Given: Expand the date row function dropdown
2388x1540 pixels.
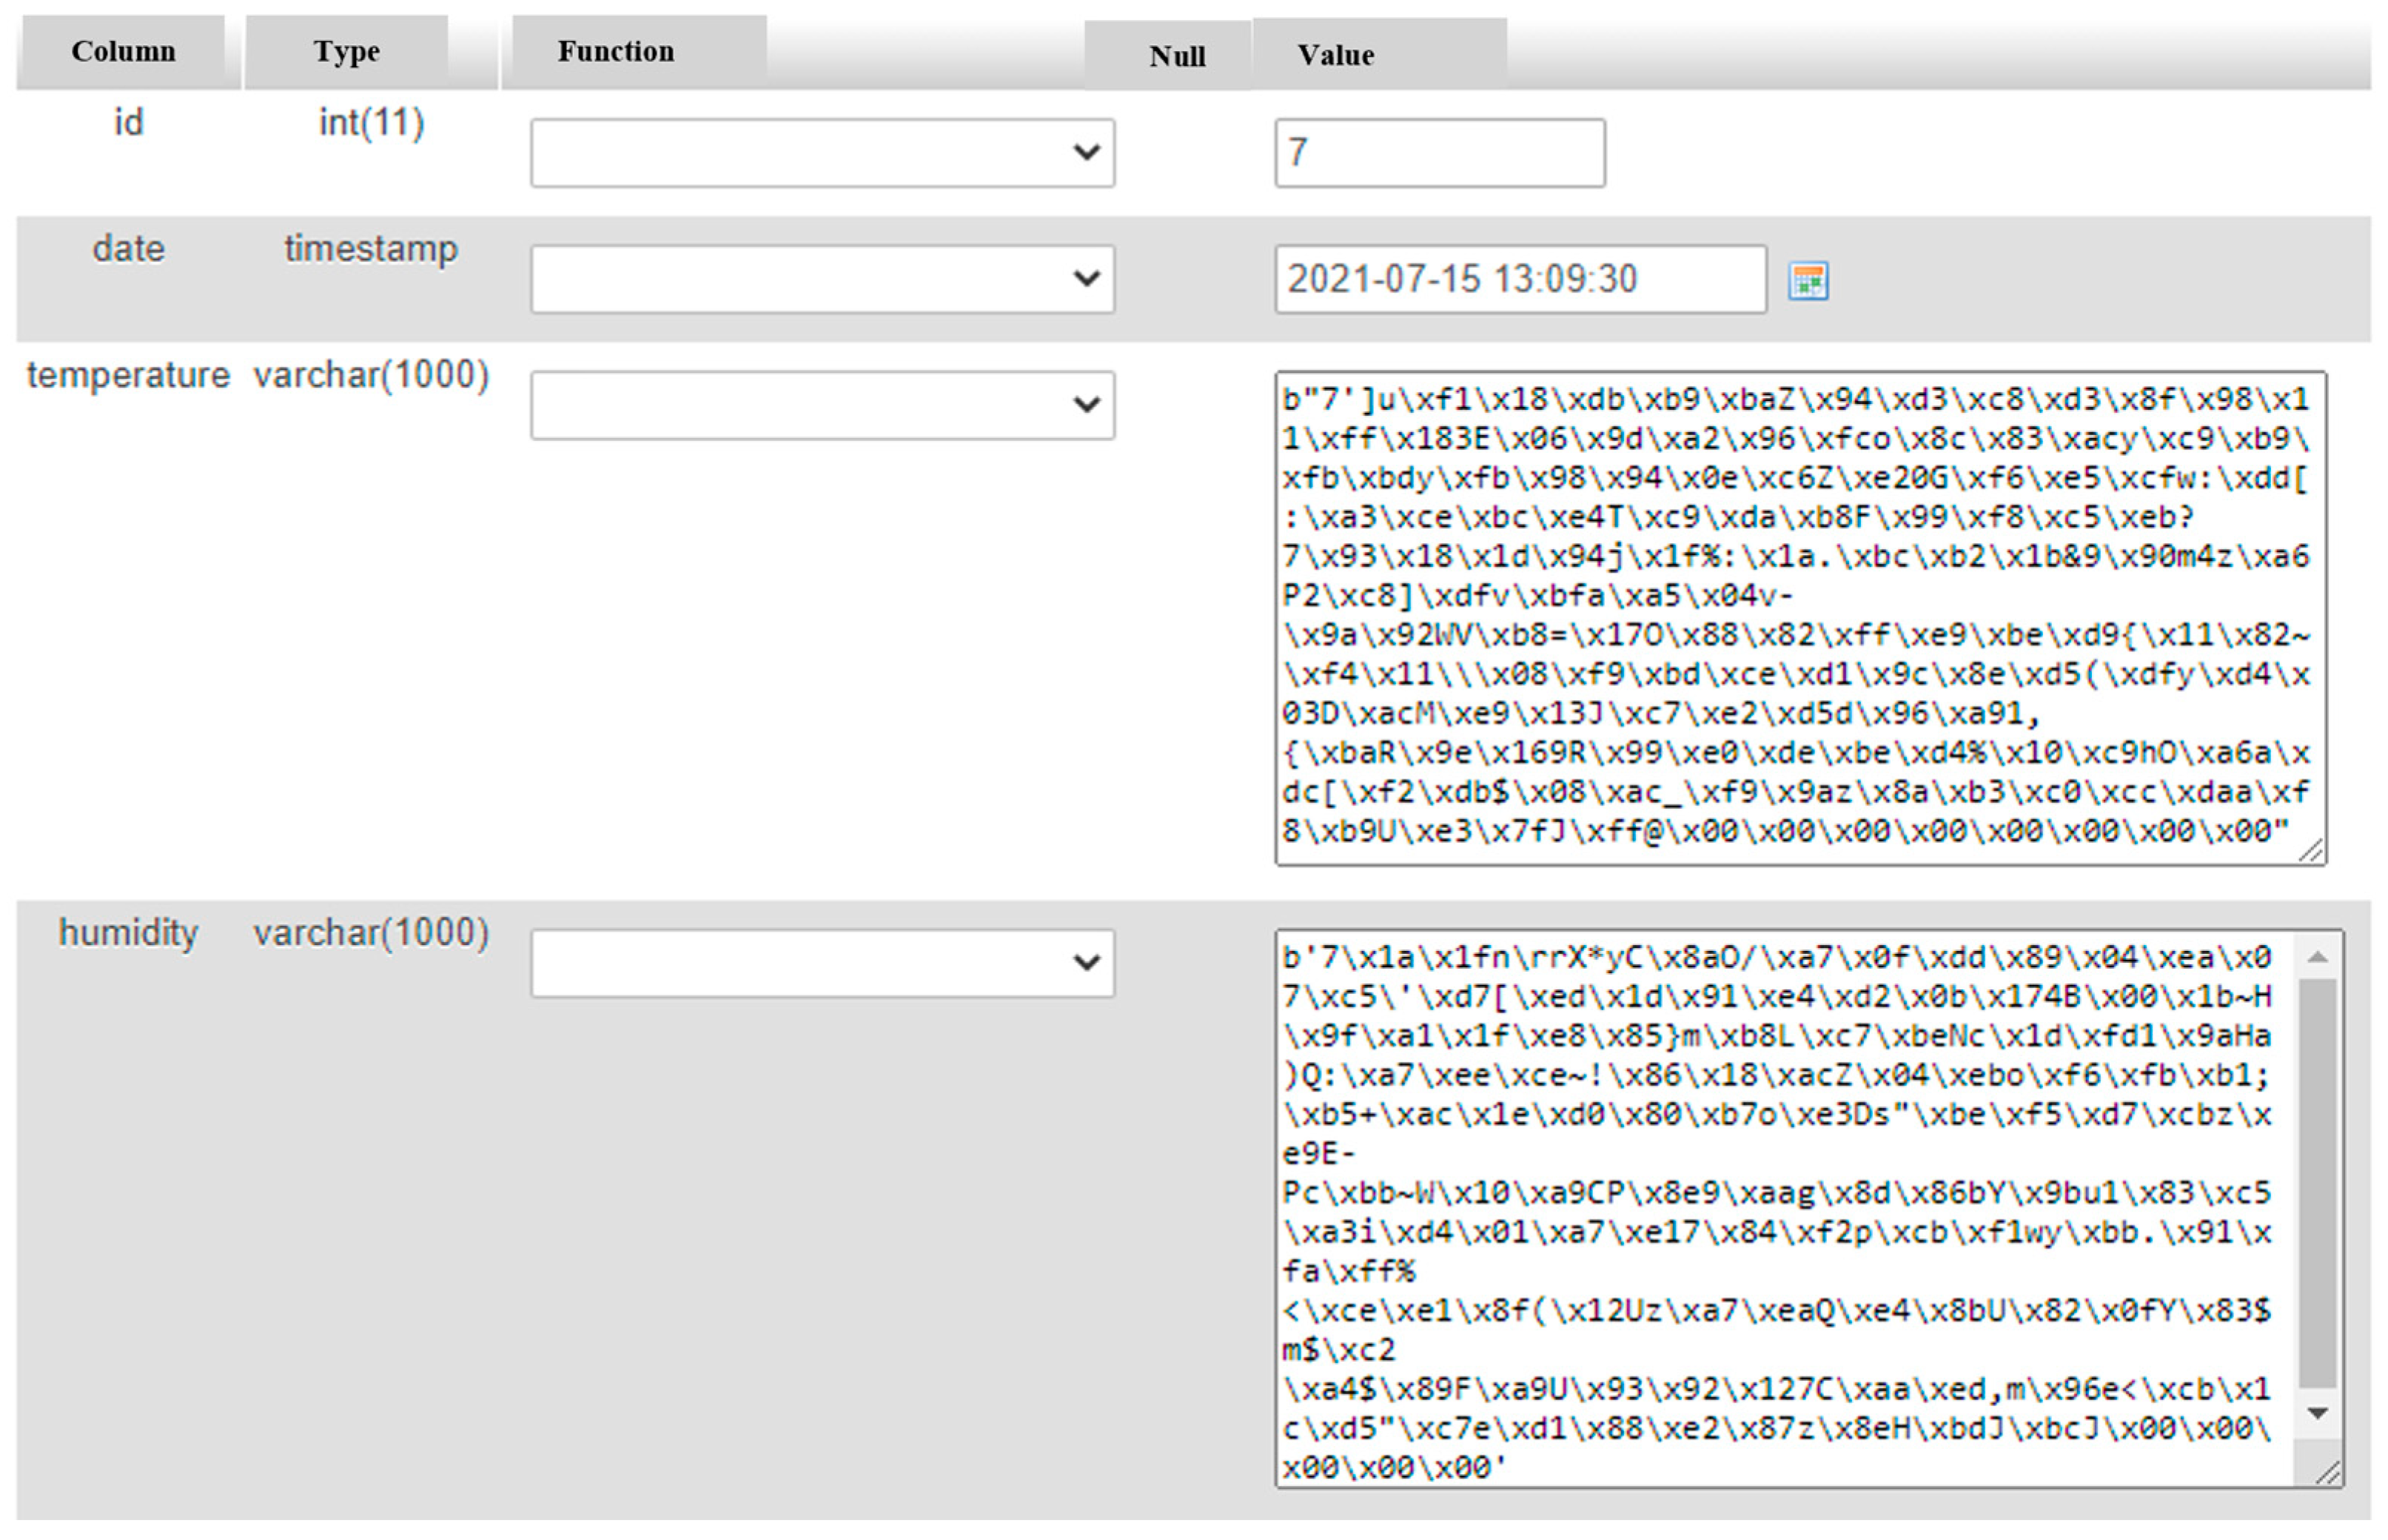Looking at the screenshot, I should coord(822,279).
